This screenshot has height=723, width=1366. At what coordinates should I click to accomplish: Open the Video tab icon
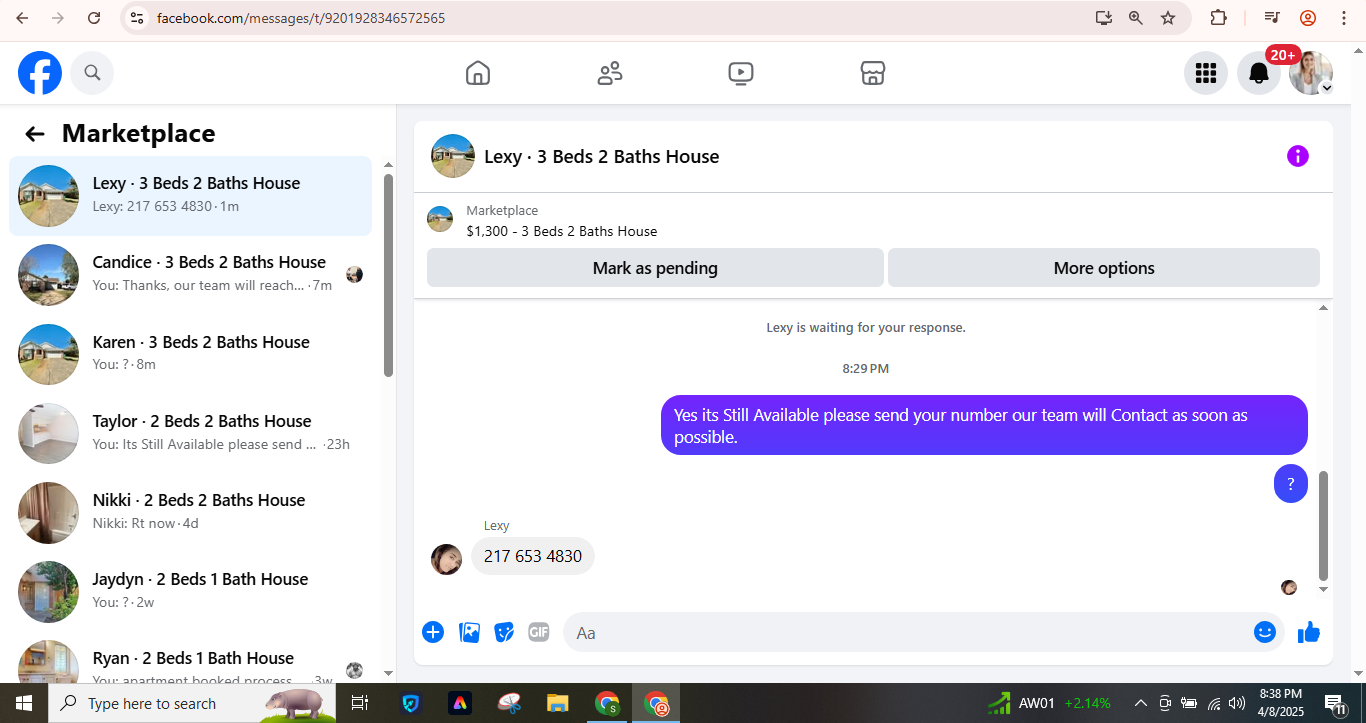point(741,73)
